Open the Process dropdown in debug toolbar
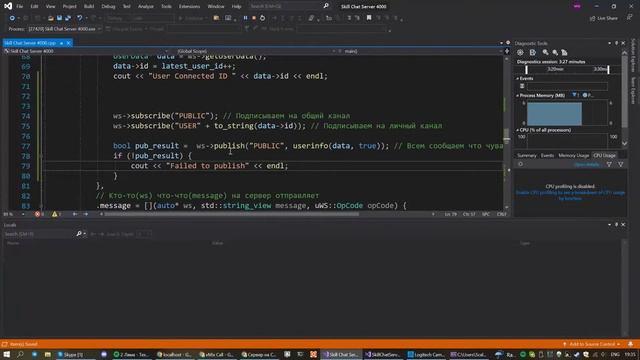 tap(64, 29)
